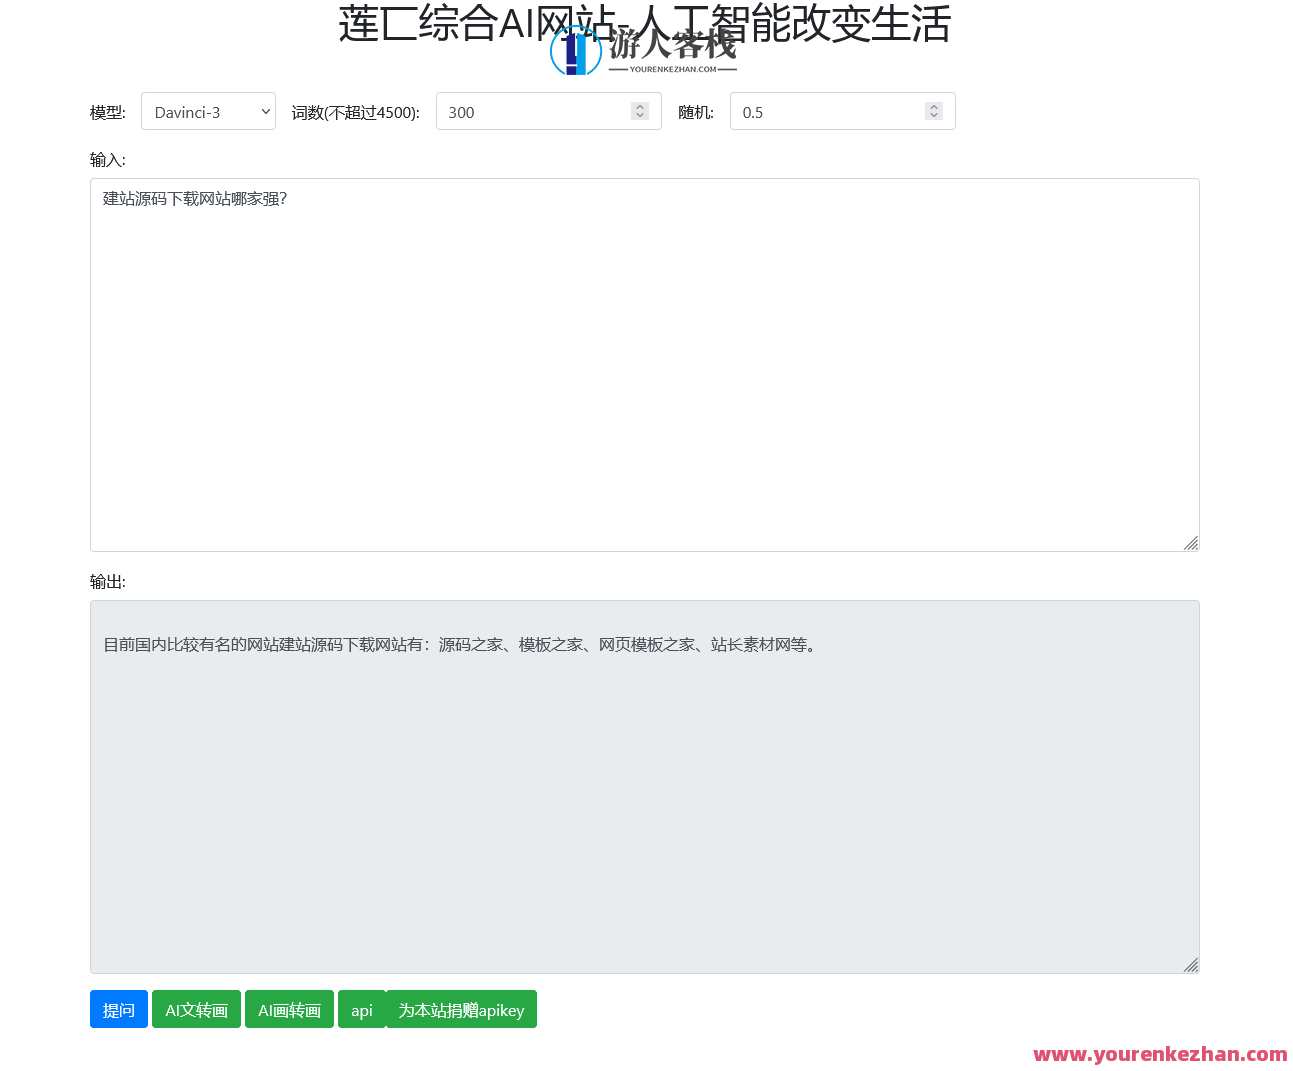This screenshot has width=1293, height=1071.
Task: Open the Davinci-3 model dropdown
Action: coord(208,112)
